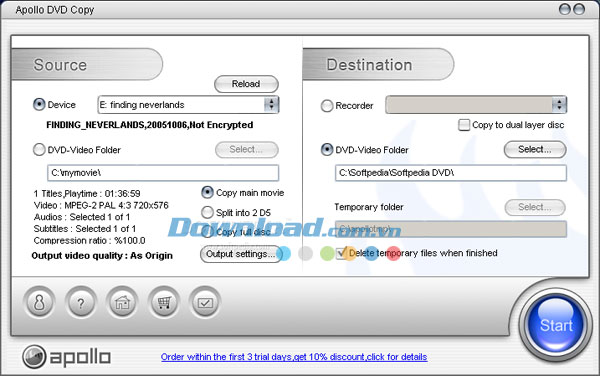Screen dimensions: 600x376
Task: Click the Reload button
Action: coord(246,84)
